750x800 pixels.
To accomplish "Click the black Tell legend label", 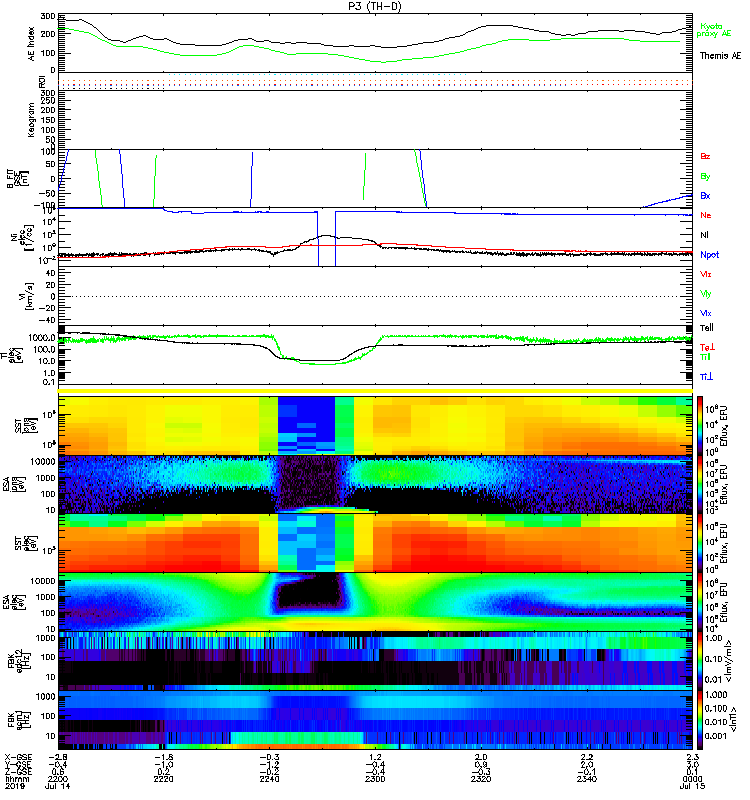I will (x=707, y=328).
